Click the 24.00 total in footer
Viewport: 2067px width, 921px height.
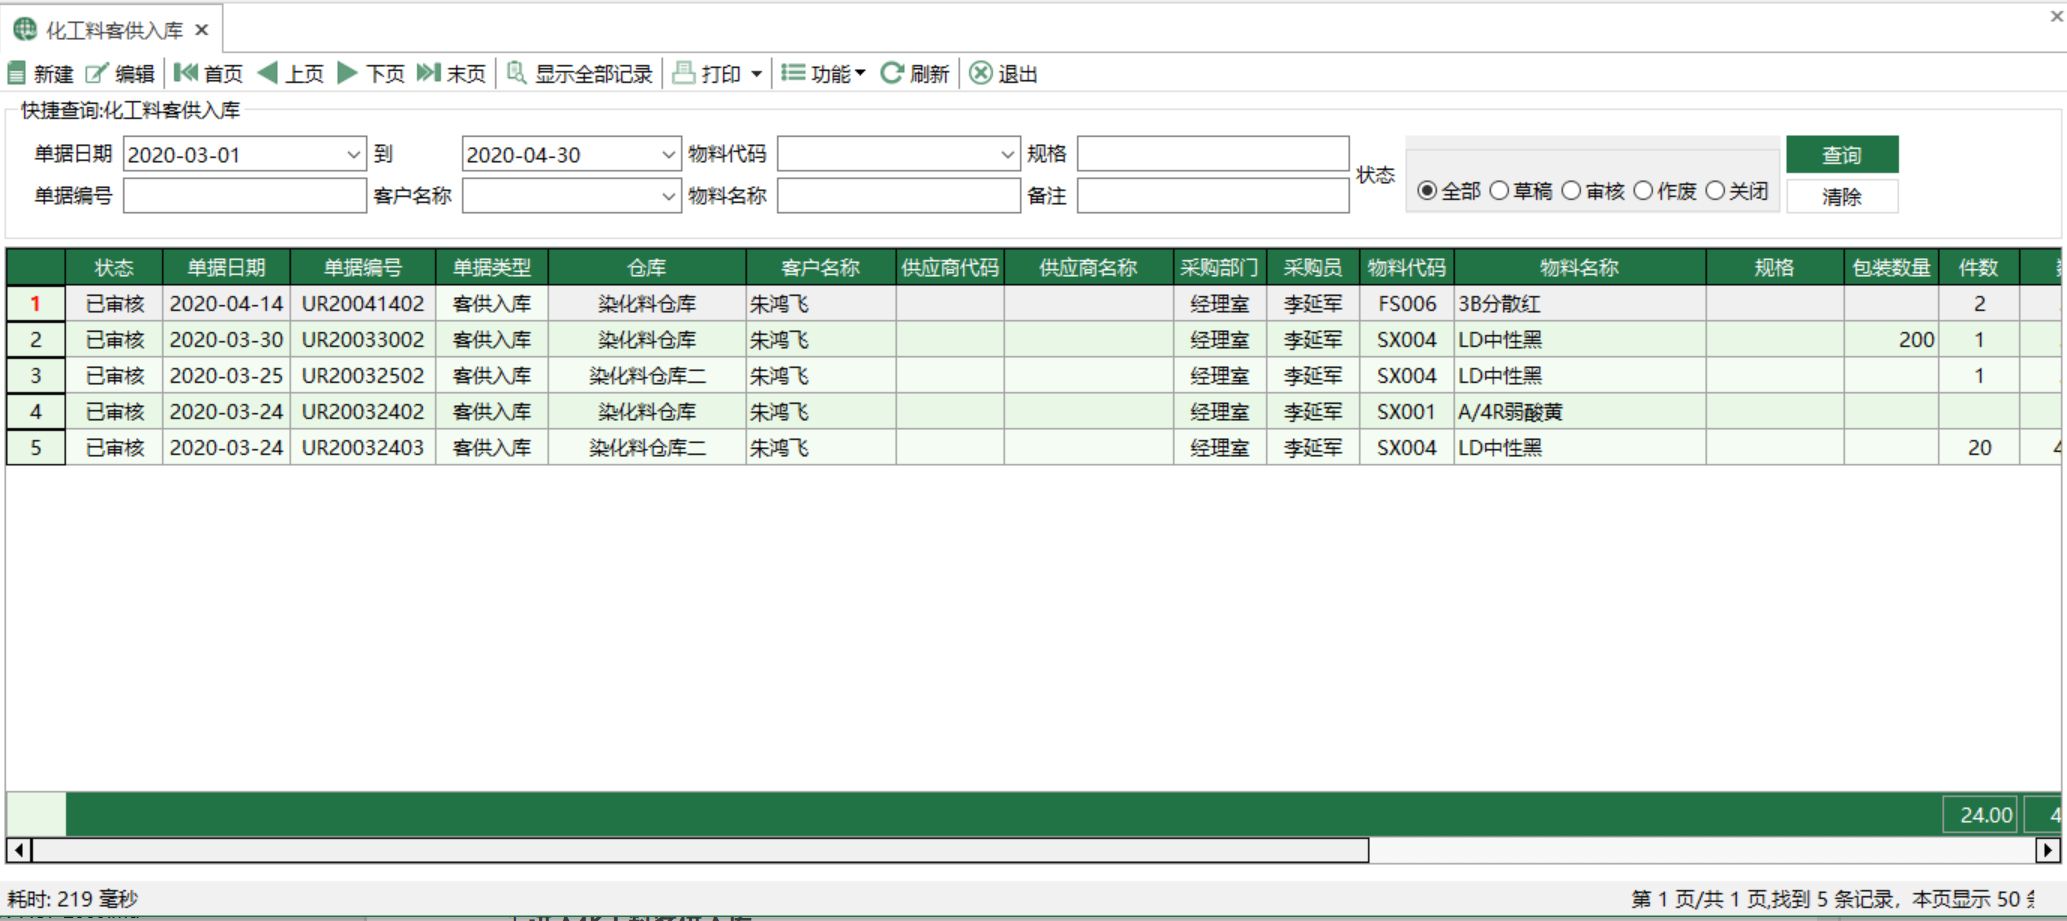click(x=1979, y=815)
